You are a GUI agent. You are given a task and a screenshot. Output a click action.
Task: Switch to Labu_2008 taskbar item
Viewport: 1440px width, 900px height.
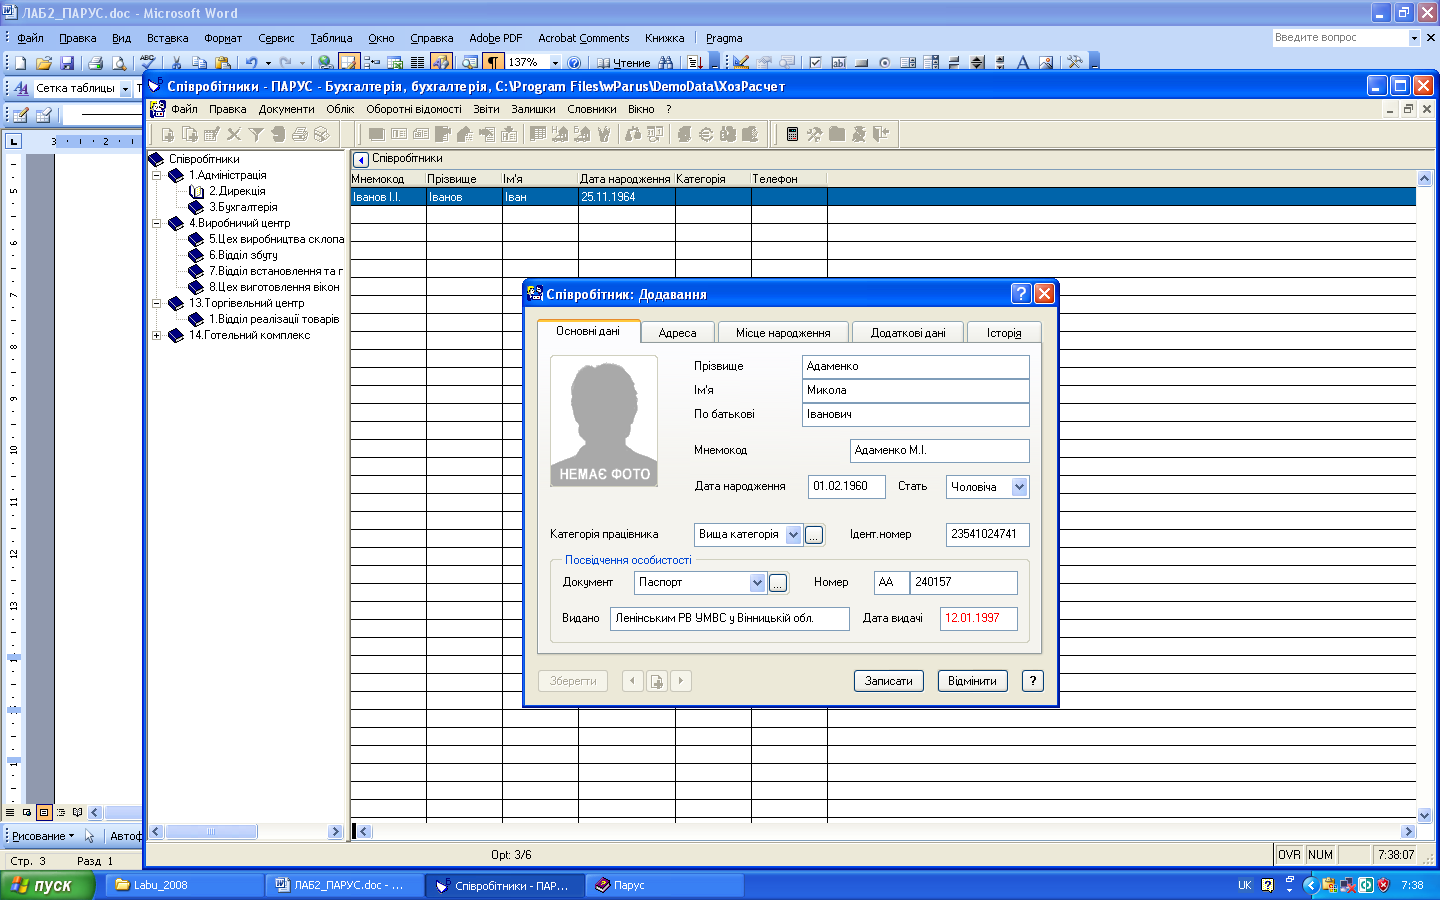183,885
